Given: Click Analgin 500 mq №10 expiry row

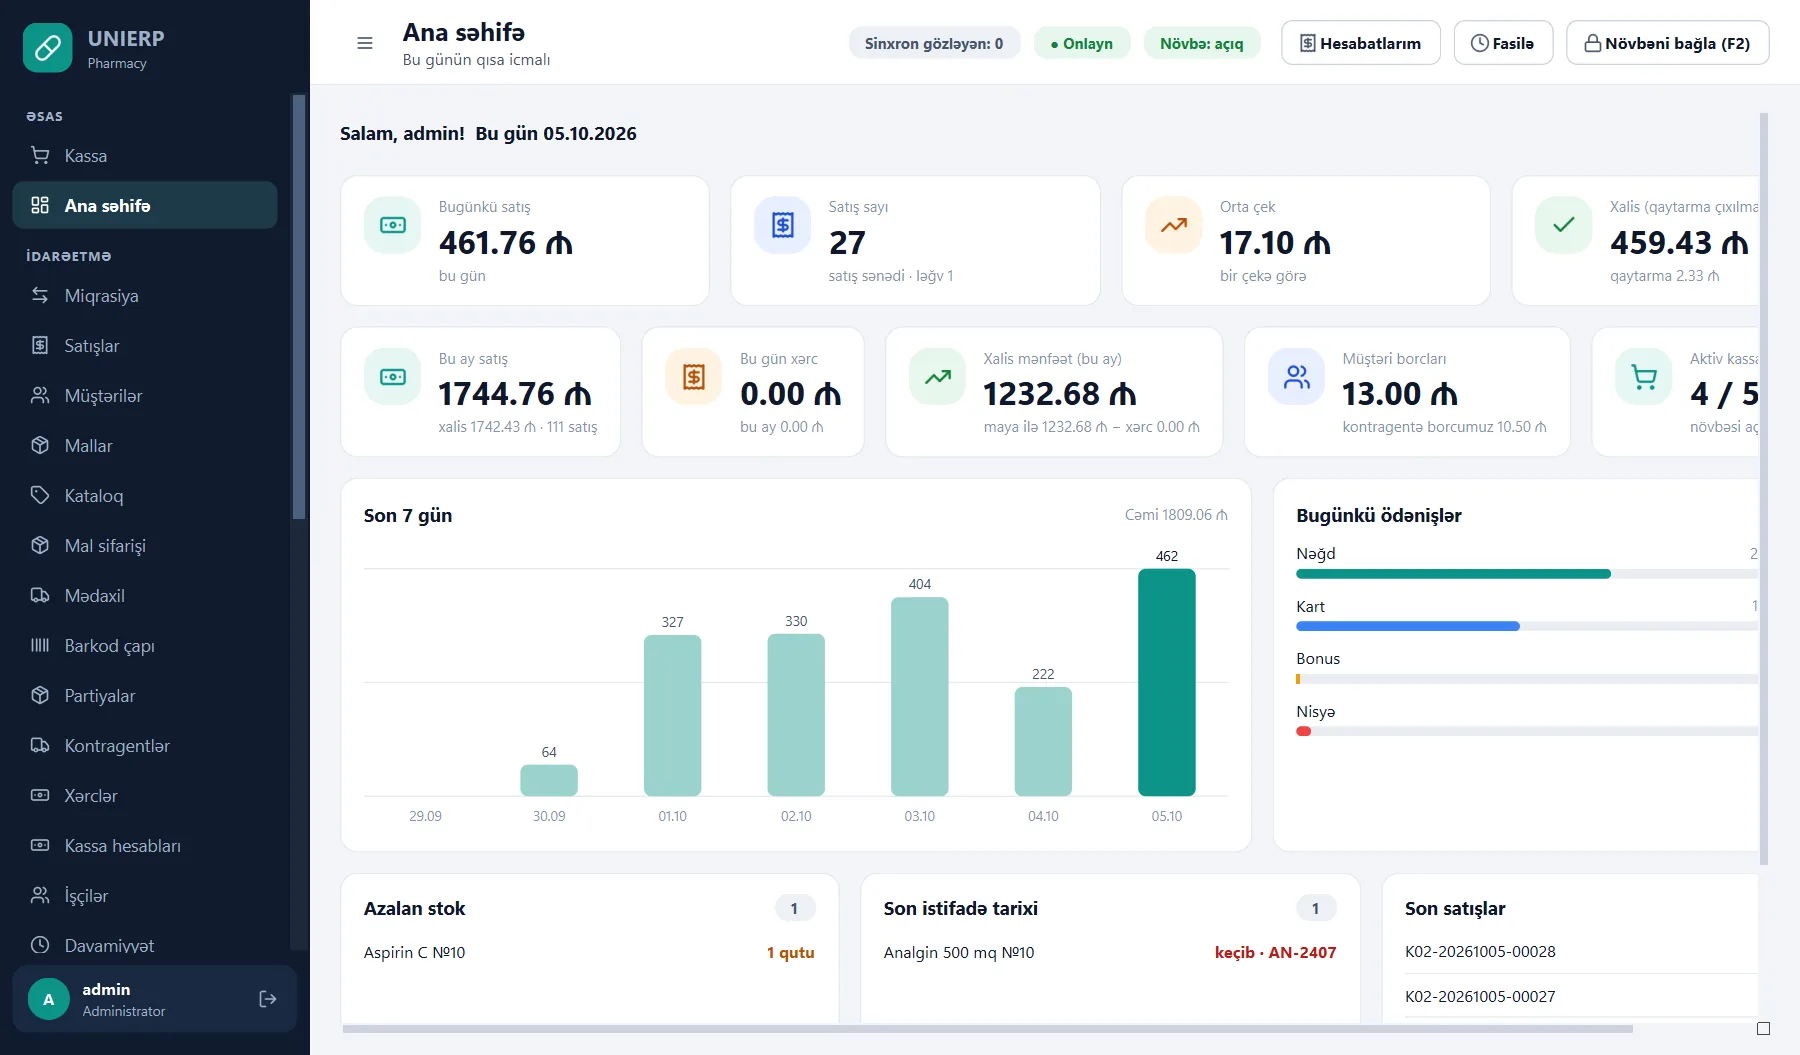Looking at the screenshot, I should click(1110, 952).
